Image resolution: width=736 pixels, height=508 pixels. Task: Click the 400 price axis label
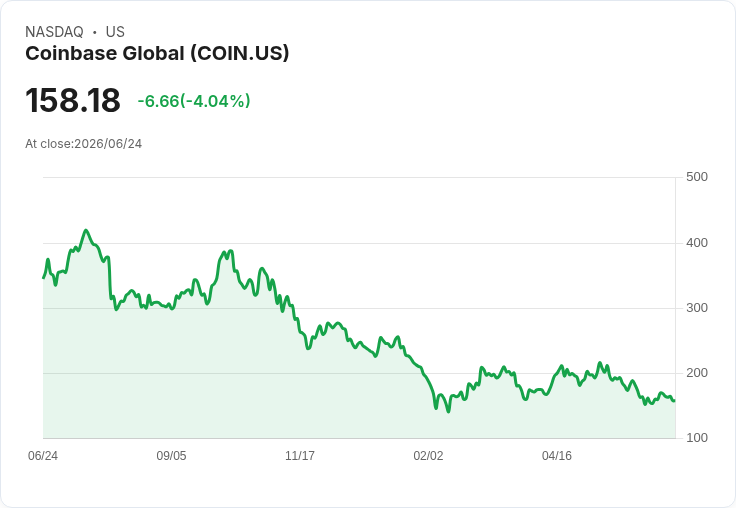click(x=697, y=243)
